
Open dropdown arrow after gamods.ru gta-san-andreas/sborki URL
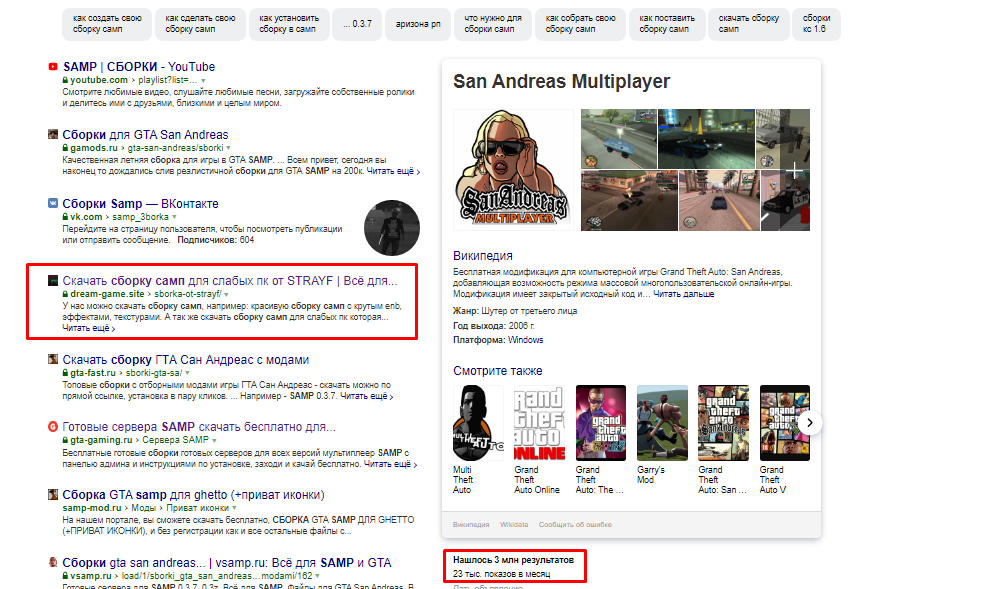point(229,149)
